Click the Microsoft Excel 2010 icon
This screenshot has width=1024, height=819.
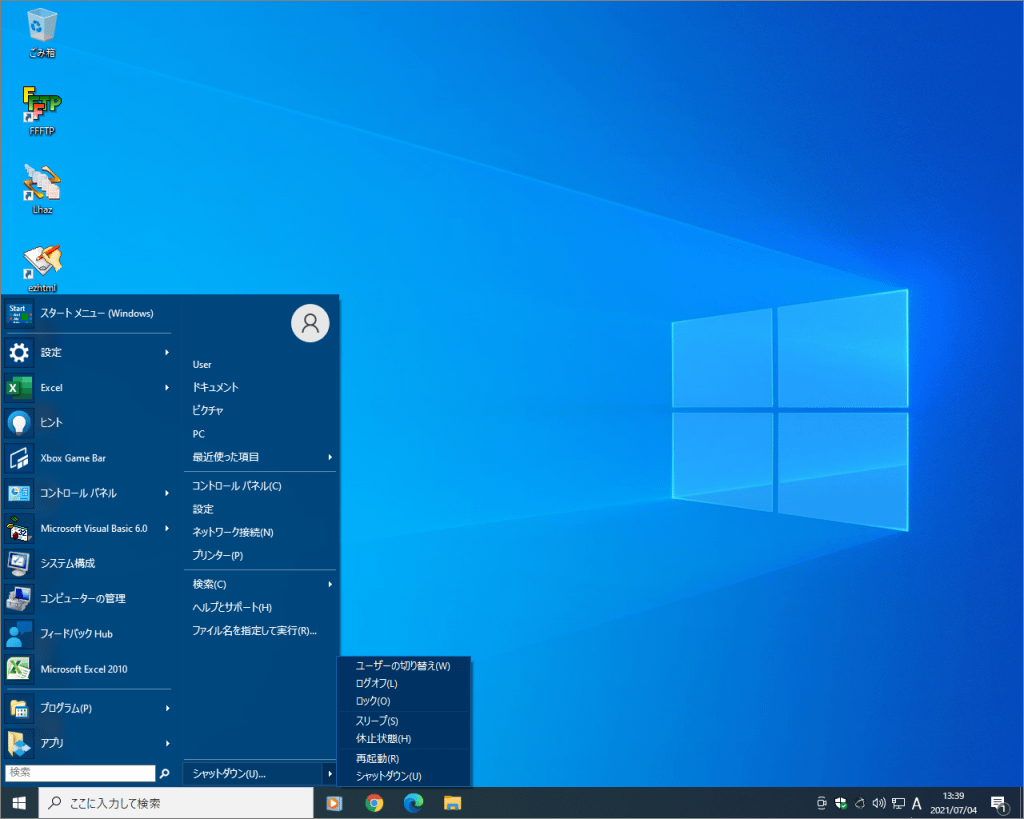tap(19, 669)
